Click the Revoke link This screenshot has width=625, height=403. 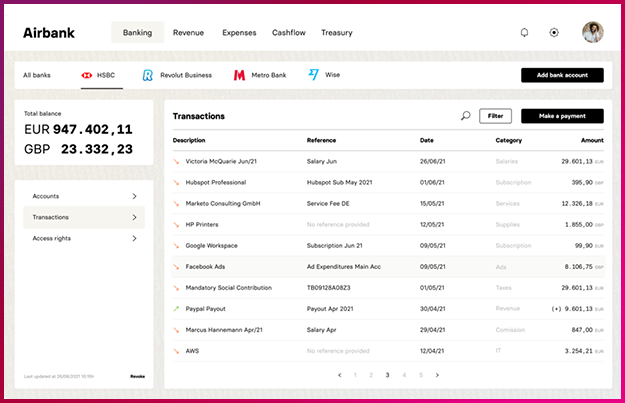pyautogui.click(x=138, y=376)
